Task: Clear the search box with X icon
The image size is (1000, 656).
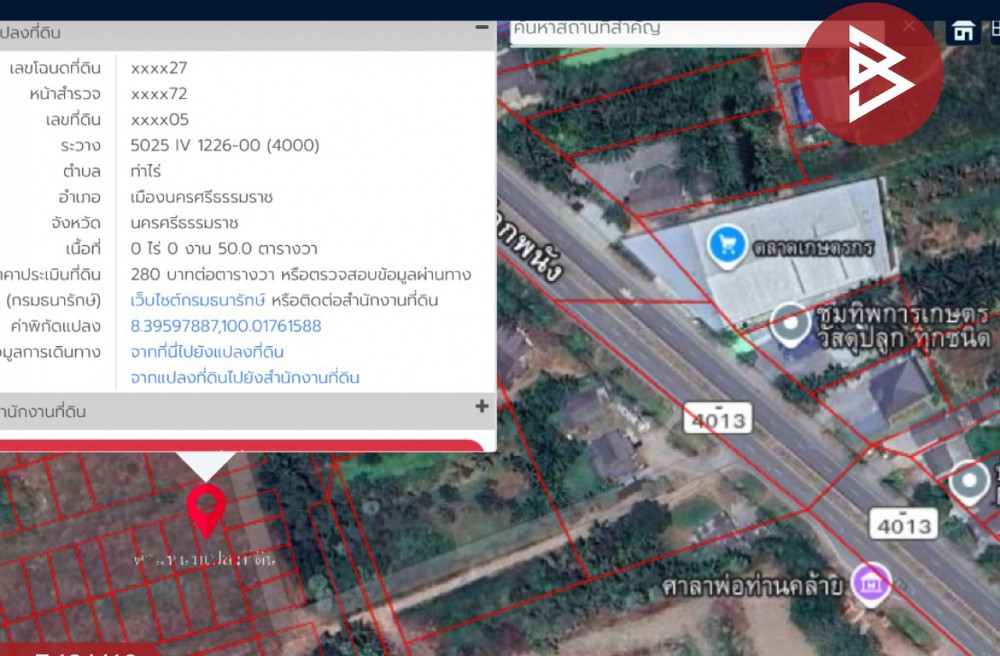Action: pos(908,27)
